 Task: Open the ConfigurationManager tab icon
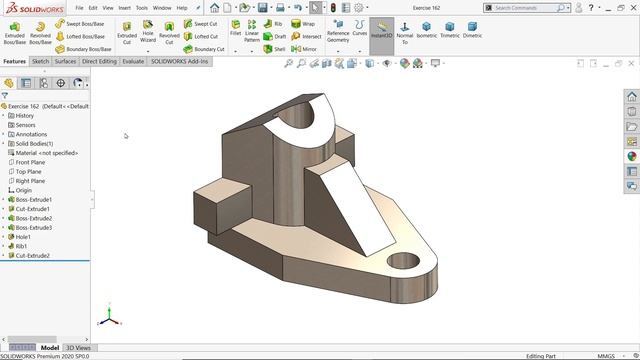pos(43,83)
